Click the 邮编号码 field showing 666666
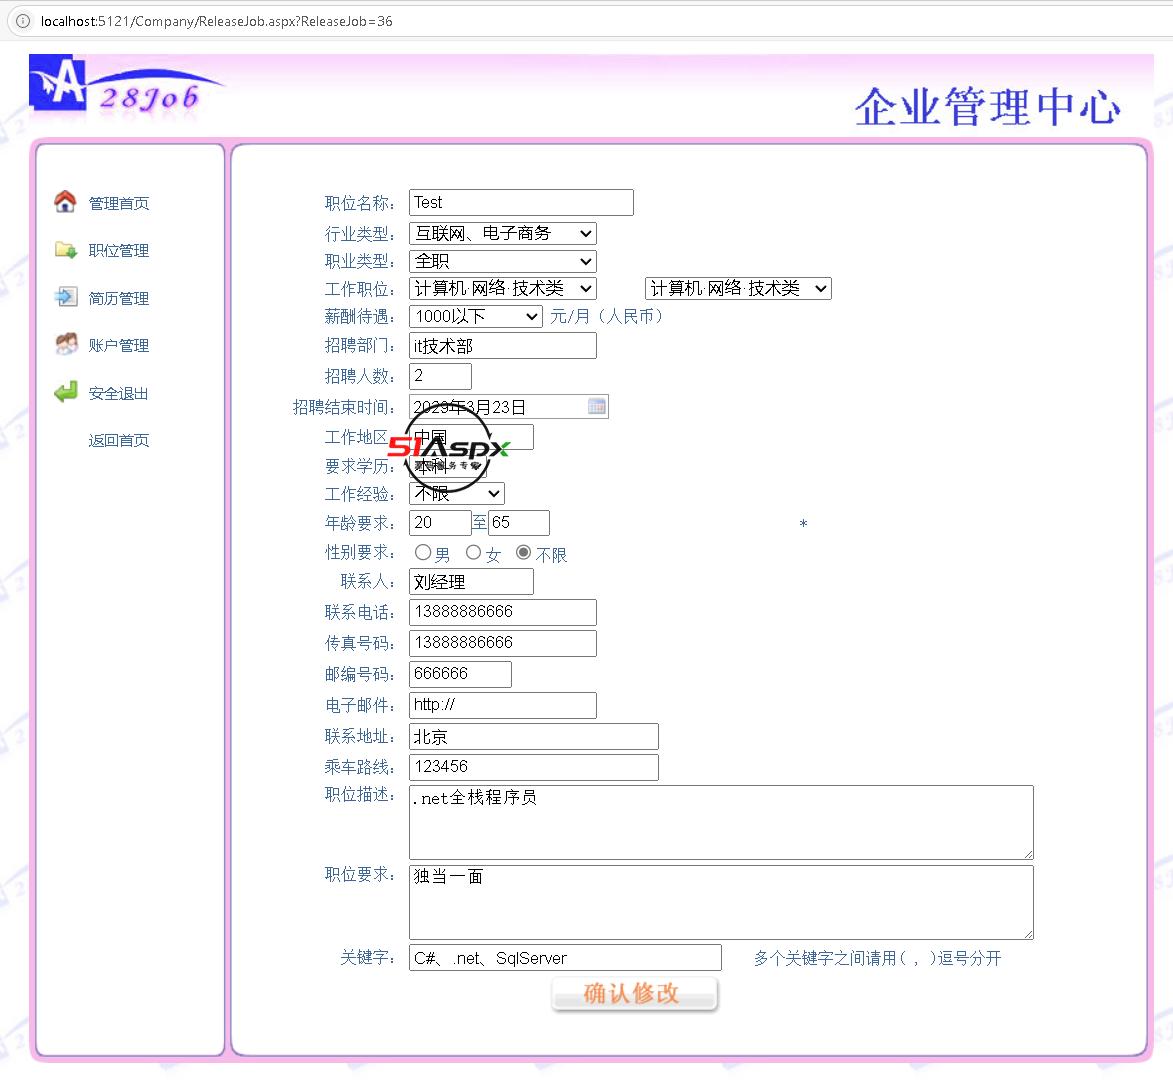This screenshot has height=1080, width=1173. click(x=461, y=674)
